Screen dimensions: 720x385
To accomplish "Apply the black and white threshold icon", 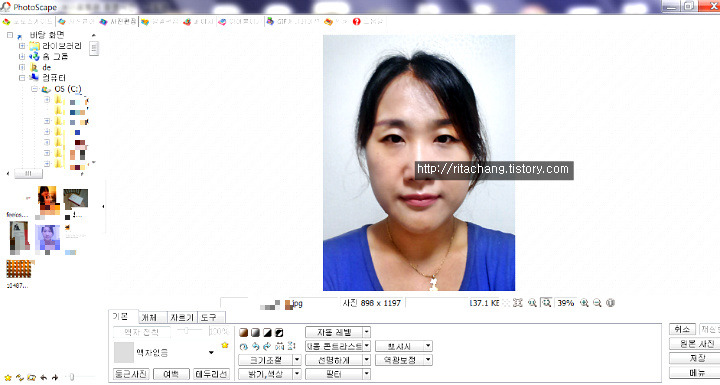I will pyautogui.click(x=267, y=332).
